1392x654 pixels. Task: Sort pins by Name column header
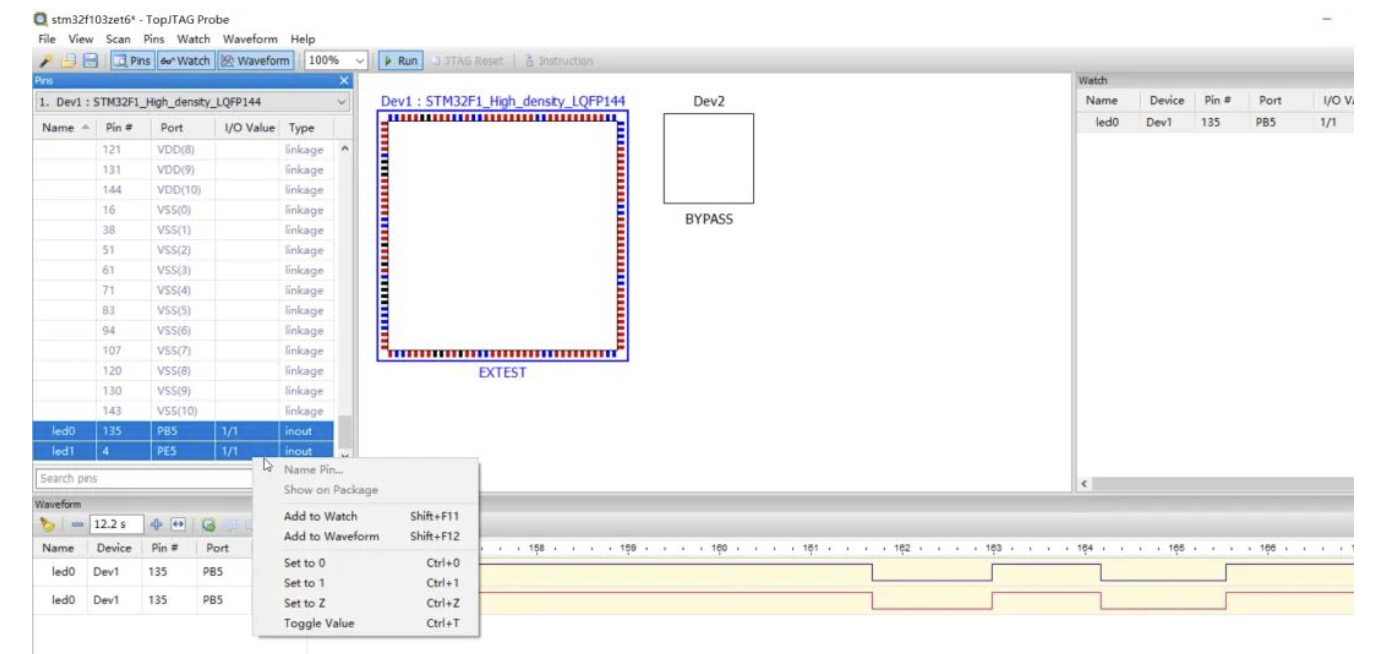point(58,128)
